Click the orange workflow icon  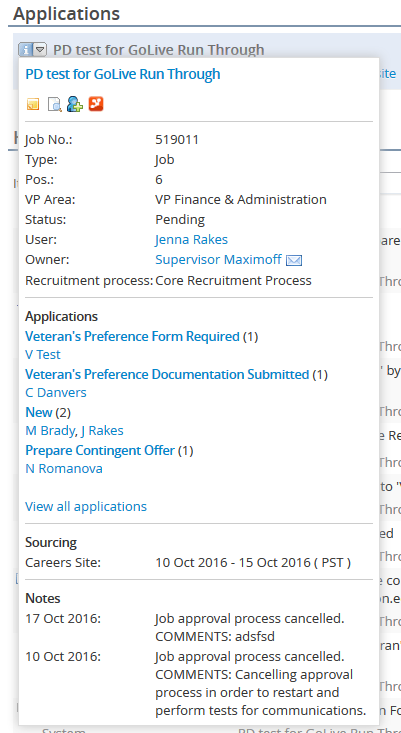pyautogui.click(x=96, y=104)
